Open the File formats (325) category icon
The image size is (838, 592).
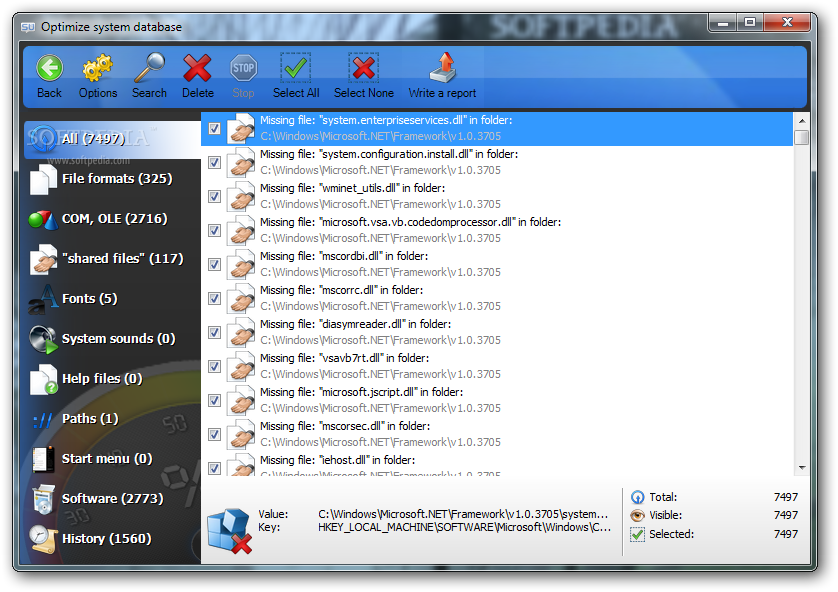[43, 179]
